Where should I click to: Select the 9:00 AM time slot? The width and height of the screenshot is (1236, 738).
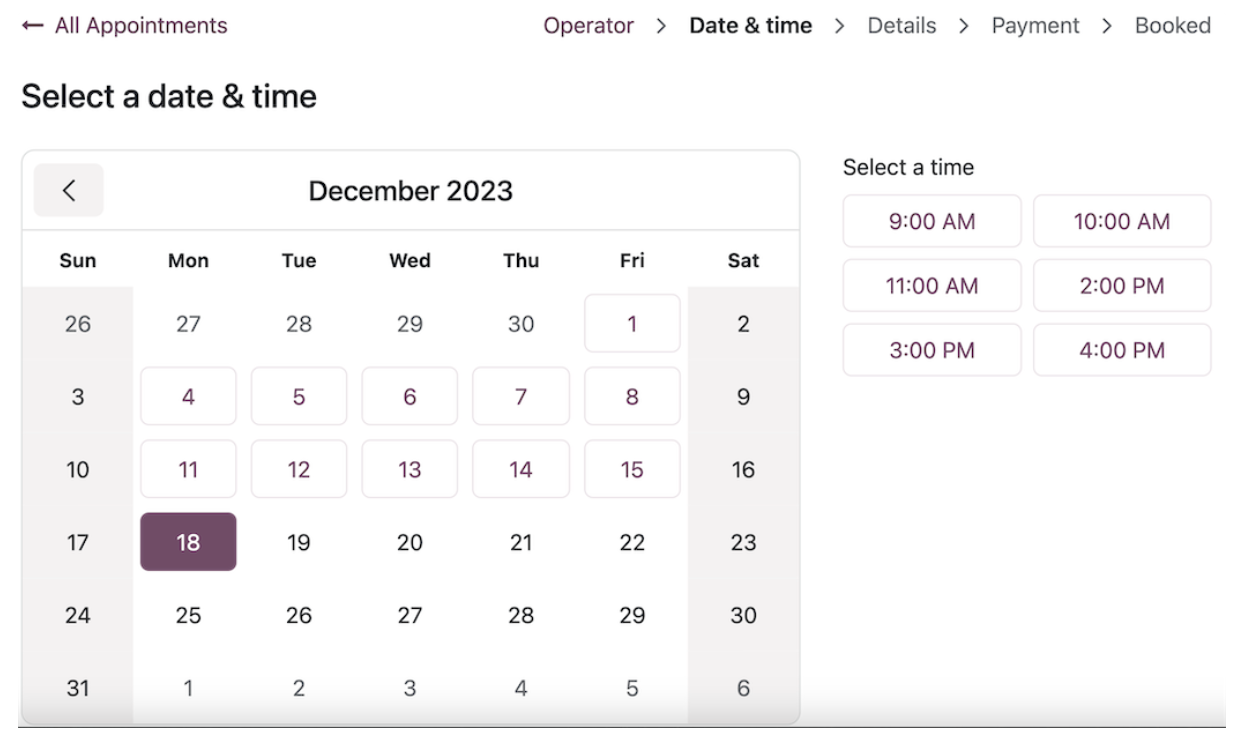931,221
